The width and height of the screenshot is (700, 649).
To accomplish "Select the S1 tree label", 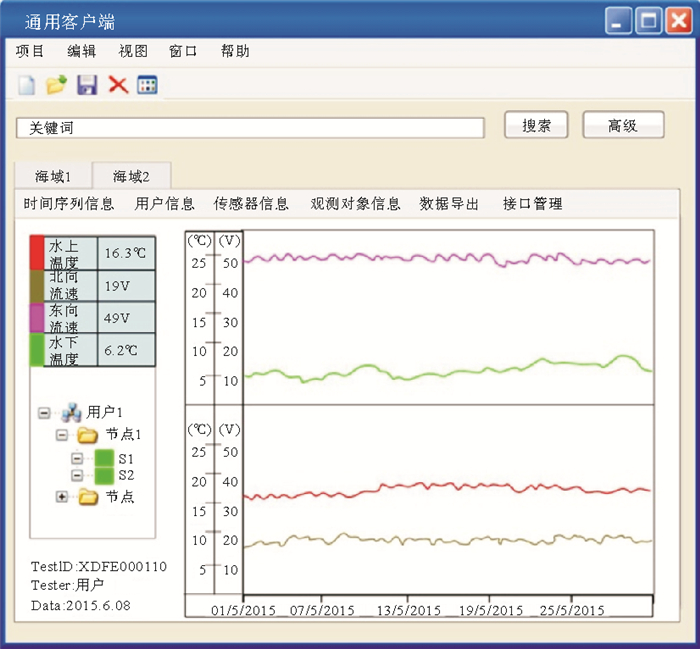I will tap(126, 458).
